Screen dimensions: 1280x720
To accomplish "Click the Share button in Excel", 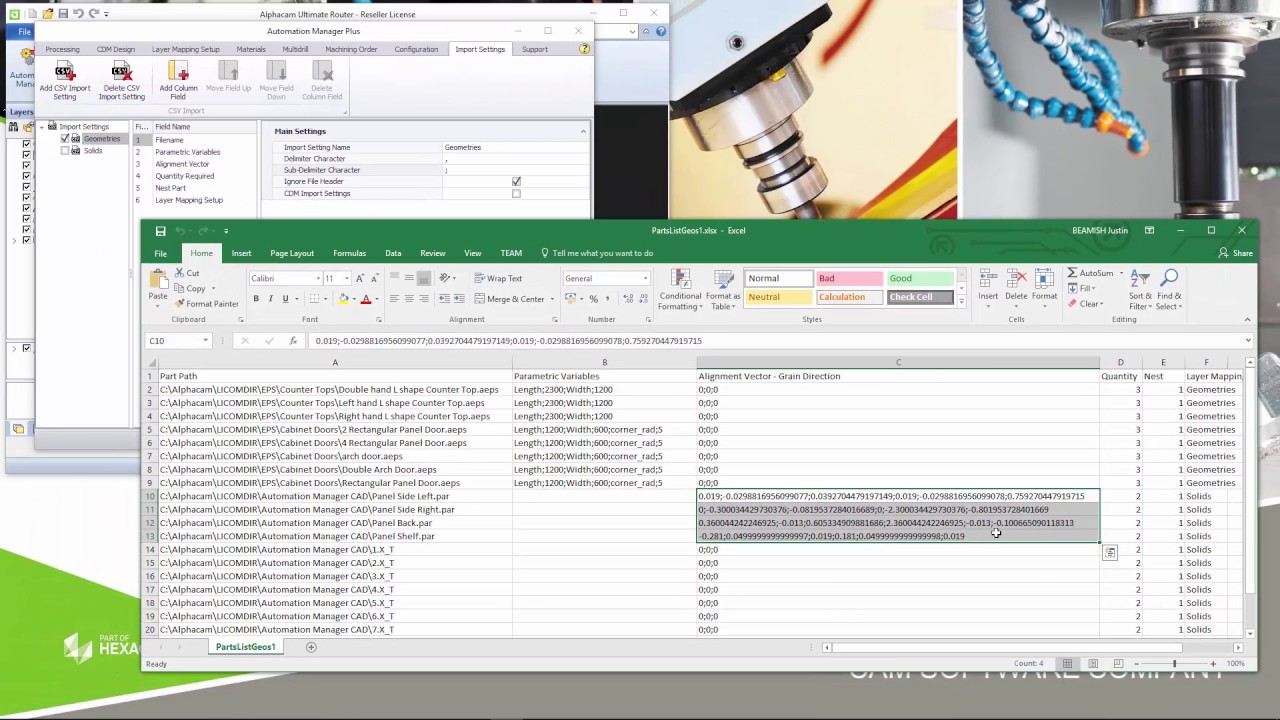I will tap(1236, 253).
